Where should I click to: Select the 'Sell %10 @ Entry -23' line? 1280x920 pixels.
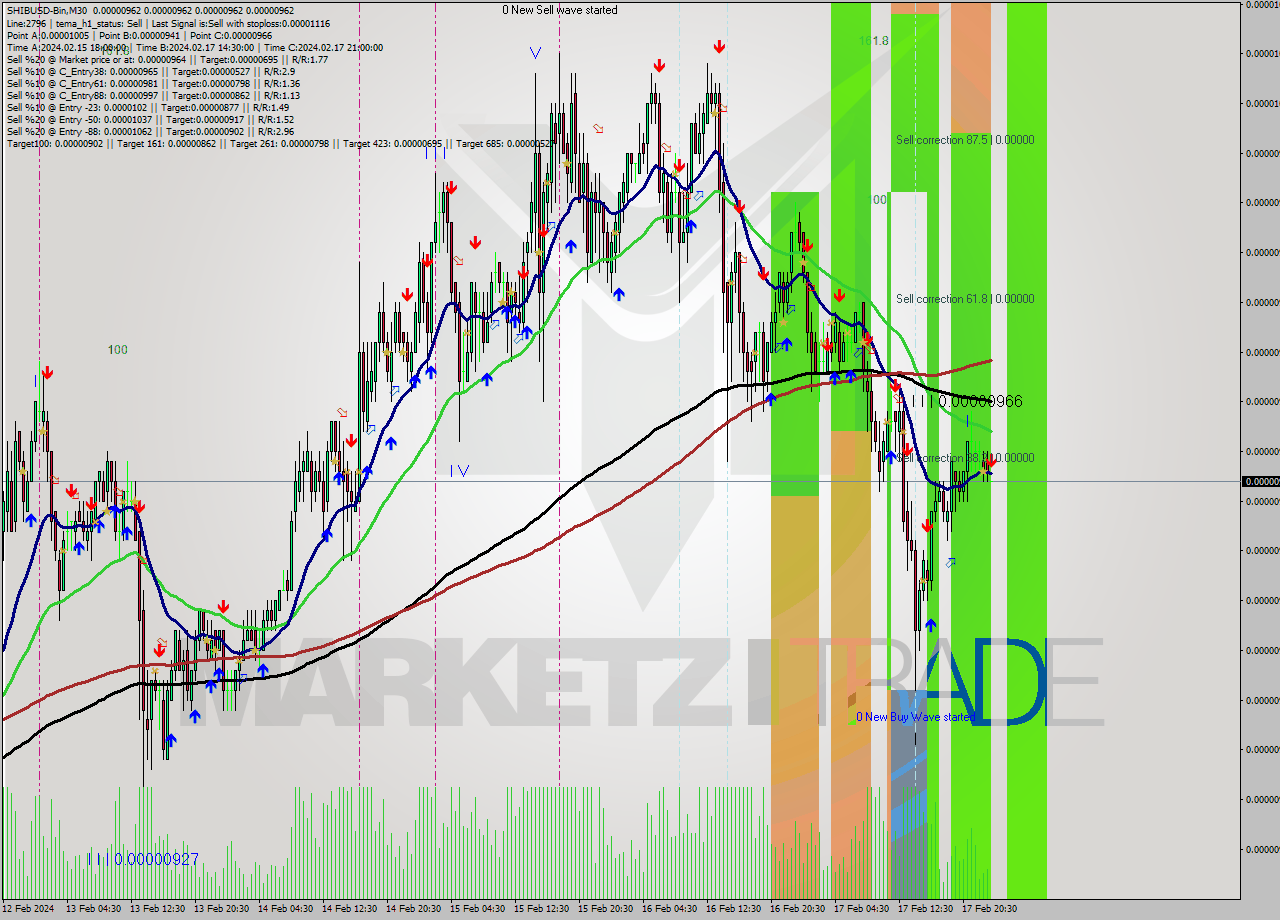[x=147, y=107]
